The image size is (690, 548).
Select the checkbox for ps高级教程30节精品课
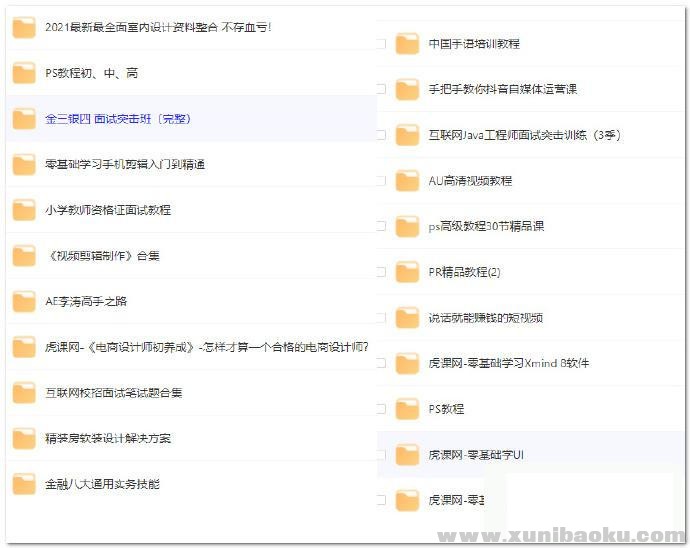coord(381,227)
